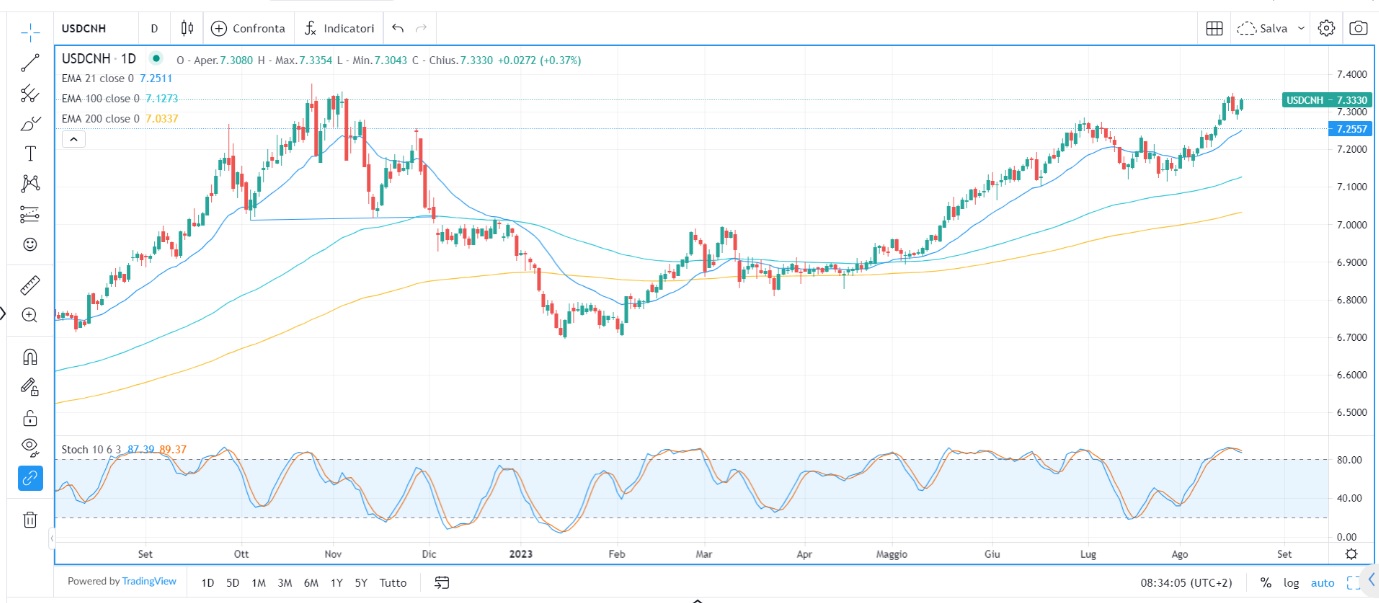The height and width of the screenshot is (603, 1379).
Task: Switch chart scale to log
Action: coord(1293,583)
